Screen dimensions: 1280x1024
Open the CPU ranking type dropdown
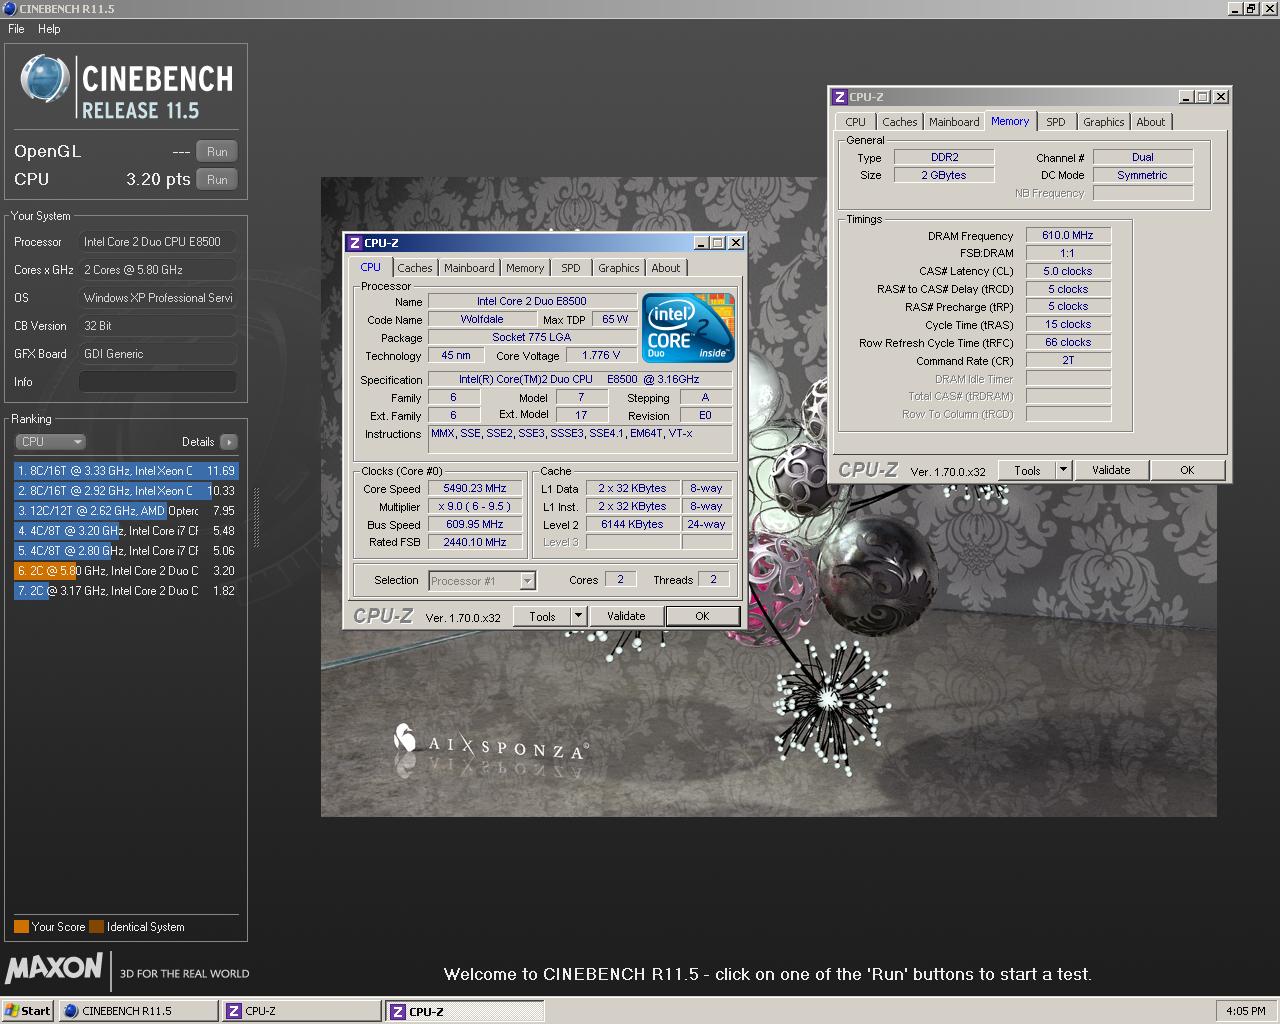[51, 442]
